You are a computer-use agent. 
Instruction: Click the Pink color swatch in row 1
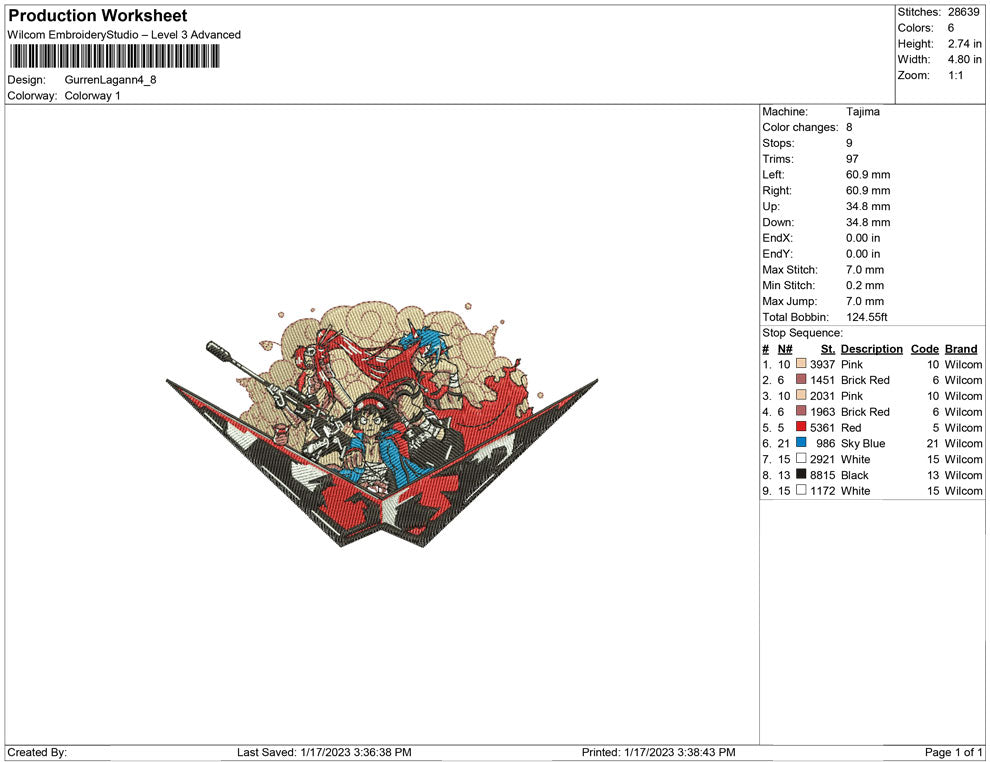point(801,364)
